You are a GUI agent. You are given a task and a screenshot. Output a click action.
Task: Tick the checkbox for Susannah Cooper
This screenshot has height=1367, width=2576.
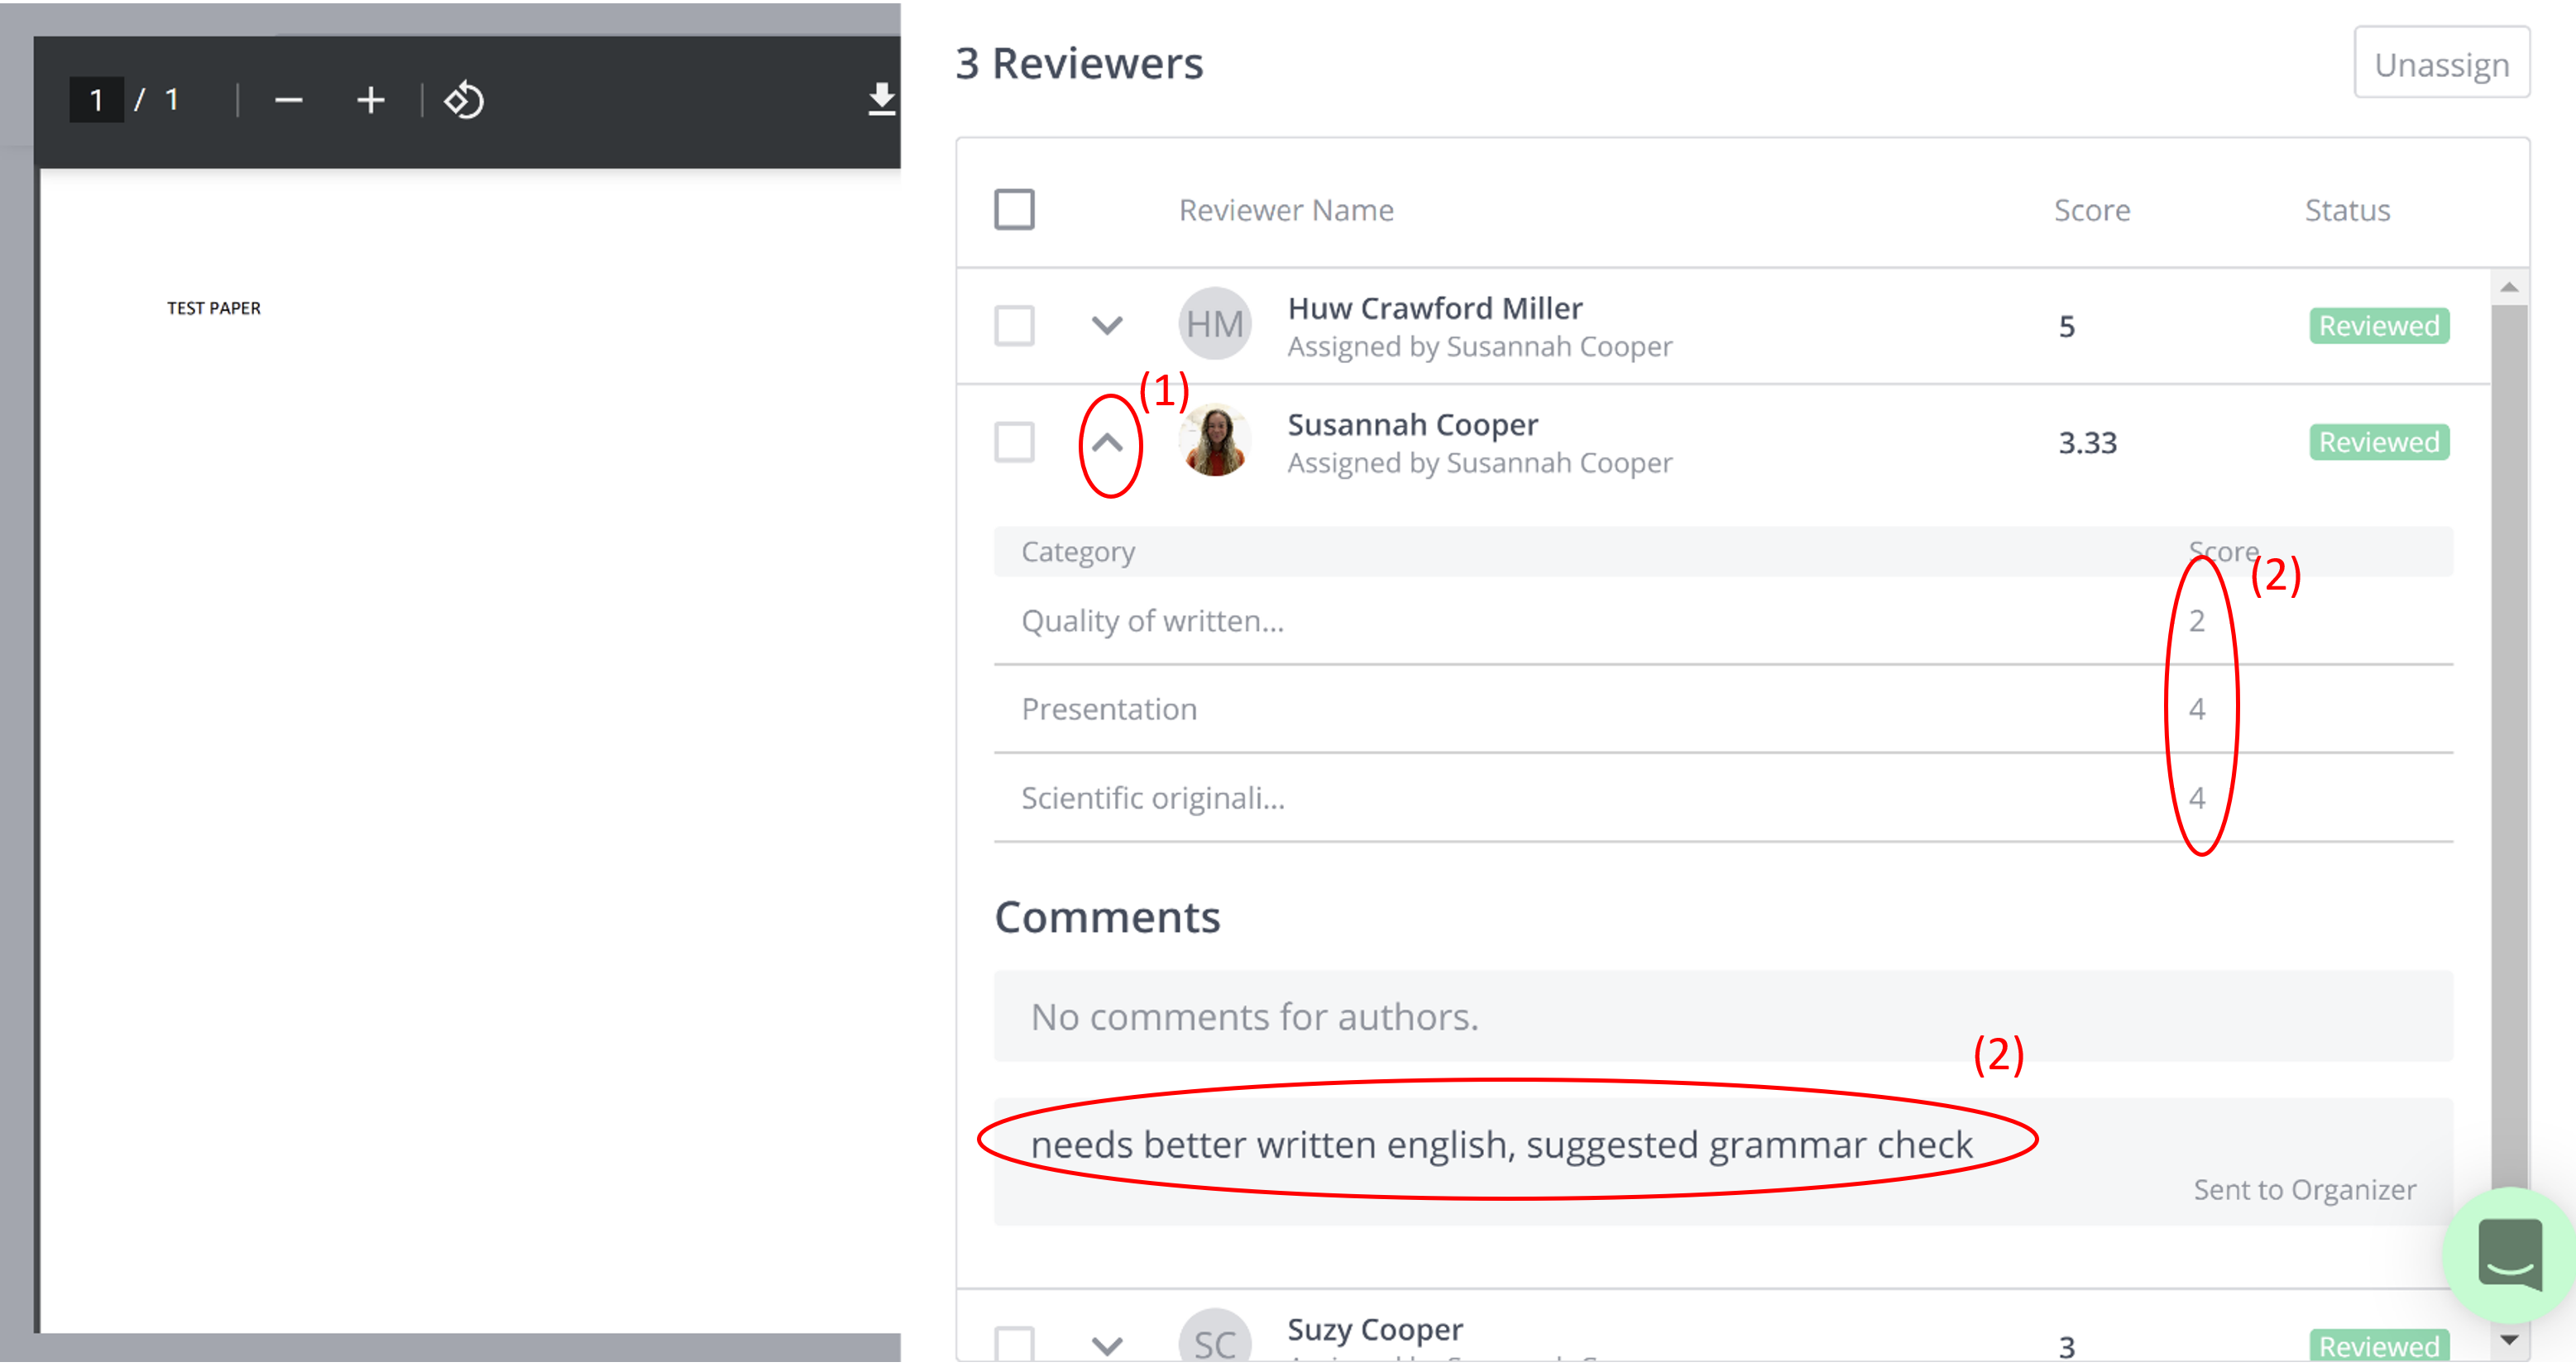click(x=1014, y=442)
